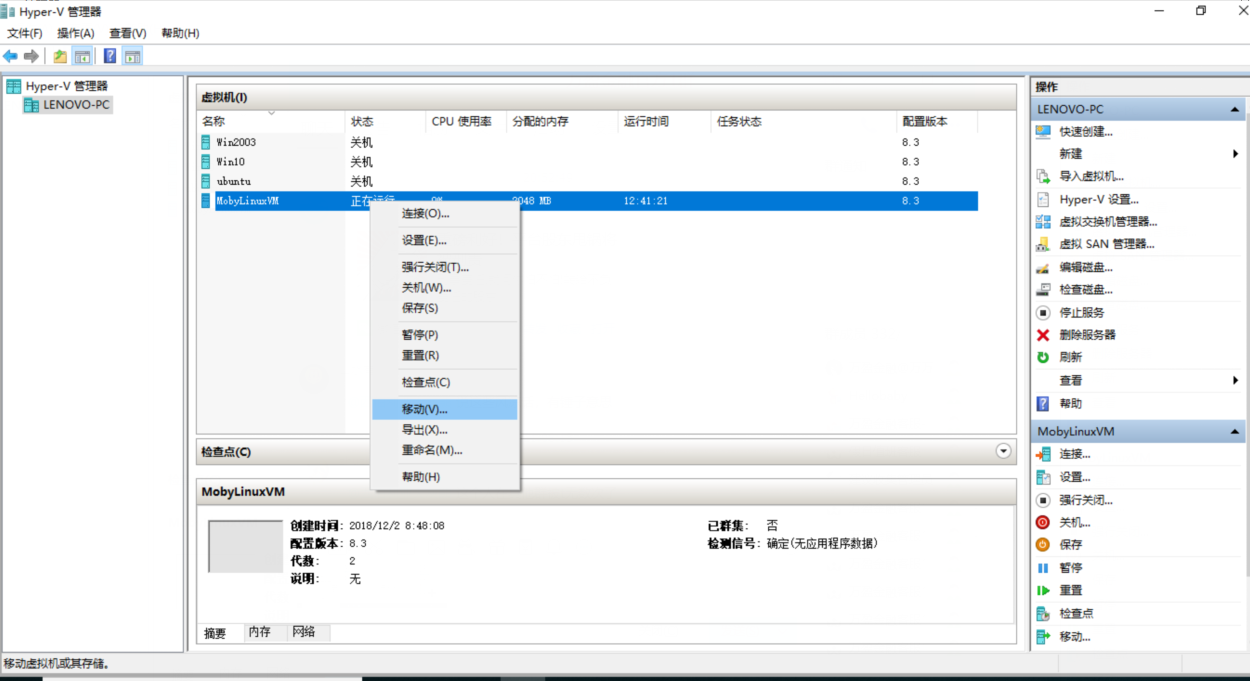
Task: Click the 帮助 icon under LENOVO-PC actions
Action: [1043, 404]
